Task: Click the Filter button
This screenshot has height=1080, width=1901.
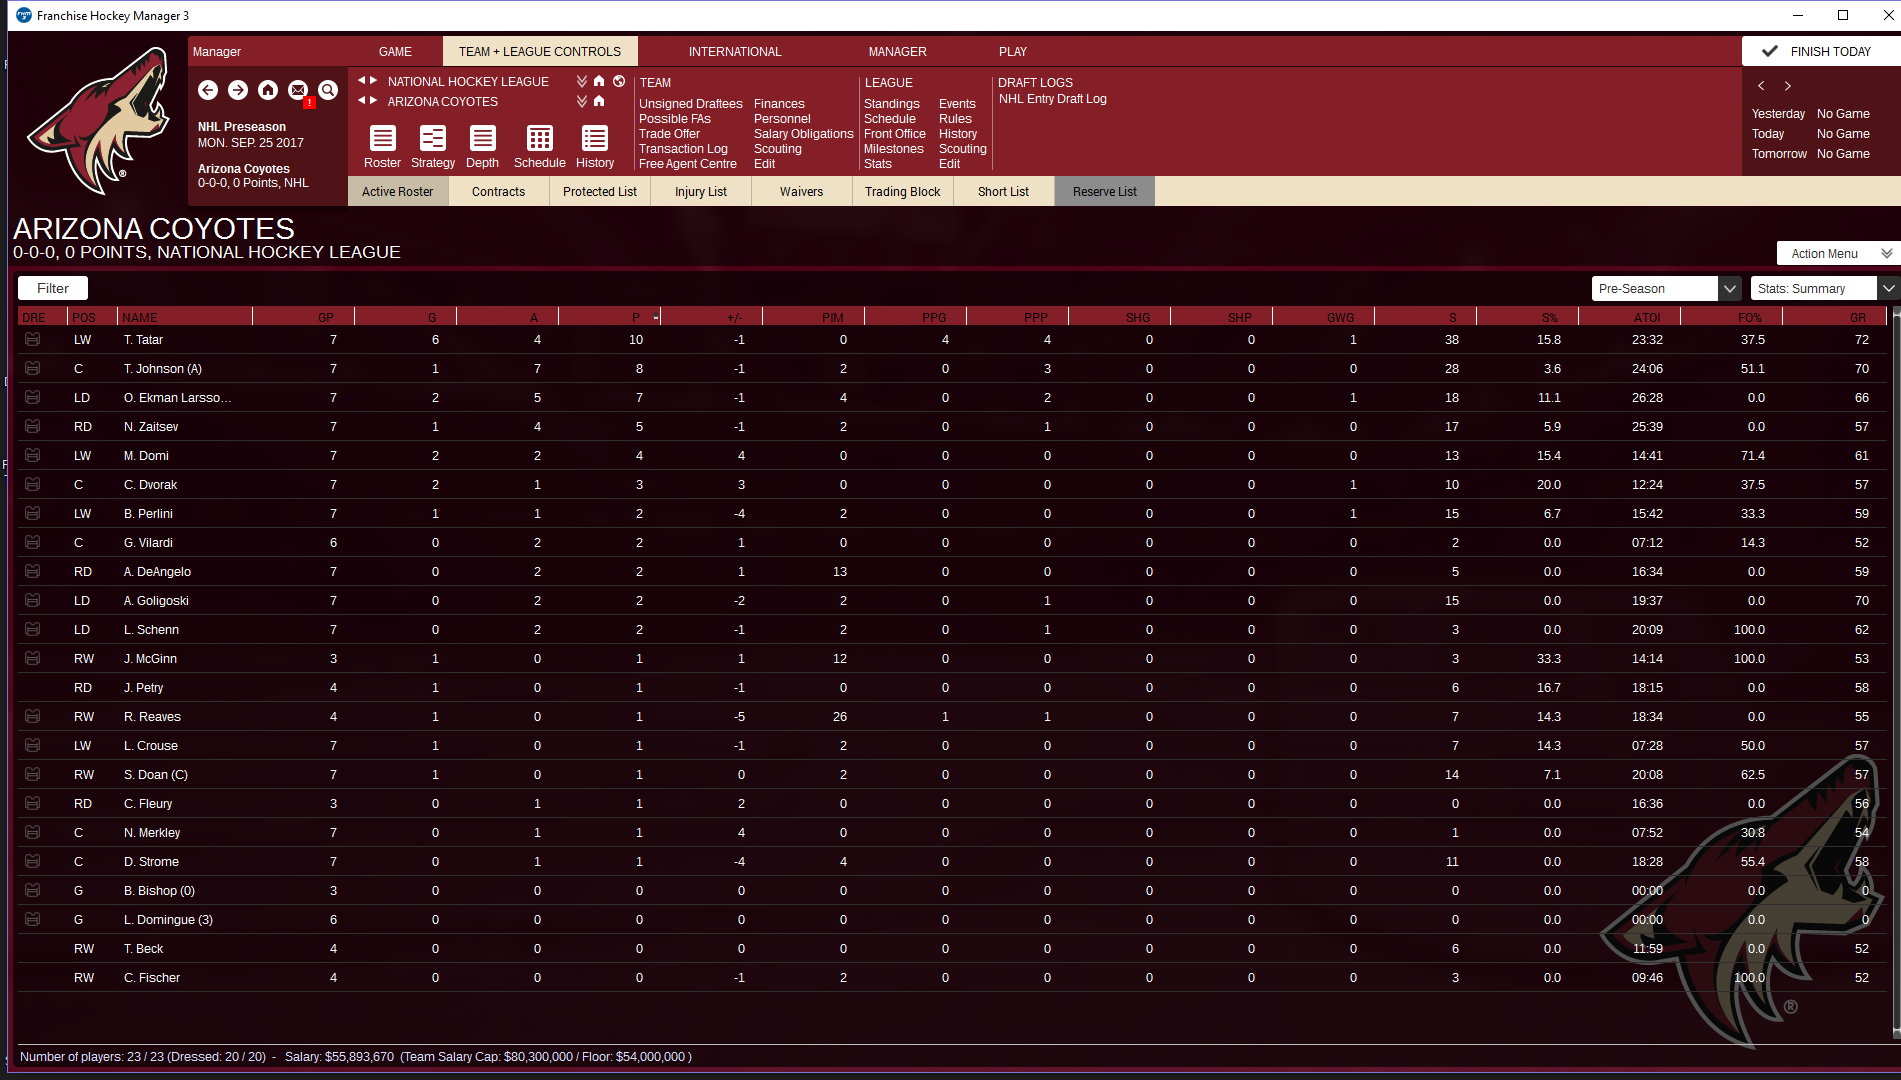Action: [x=53, y=289]
